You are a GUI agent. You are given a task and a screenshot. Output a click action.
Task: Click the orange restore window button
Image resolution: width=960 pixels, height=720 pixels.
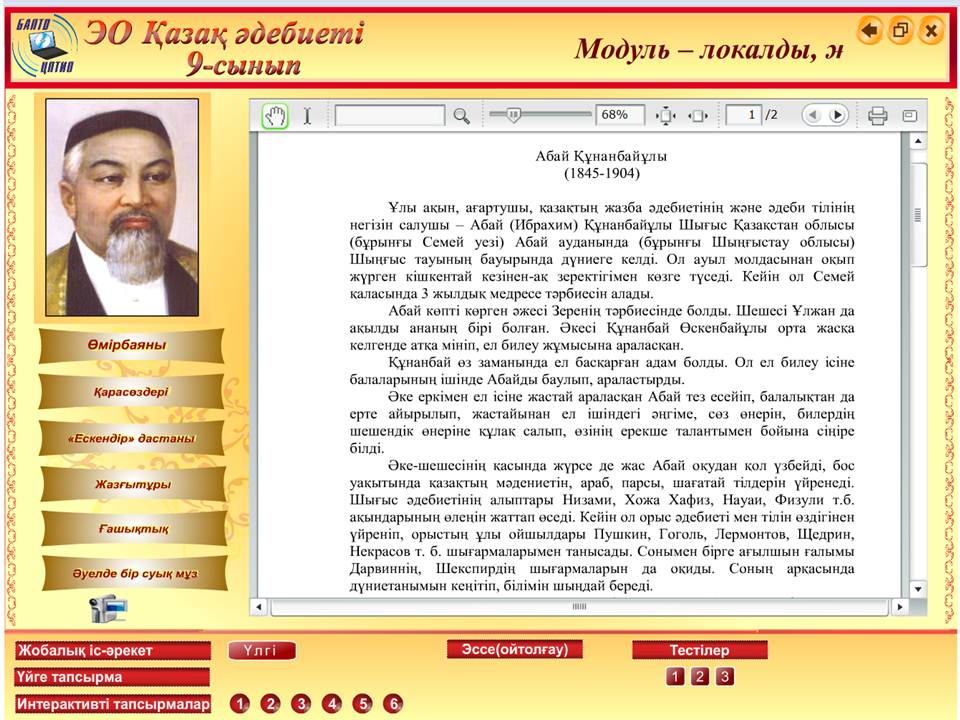[x=901, y=30]
